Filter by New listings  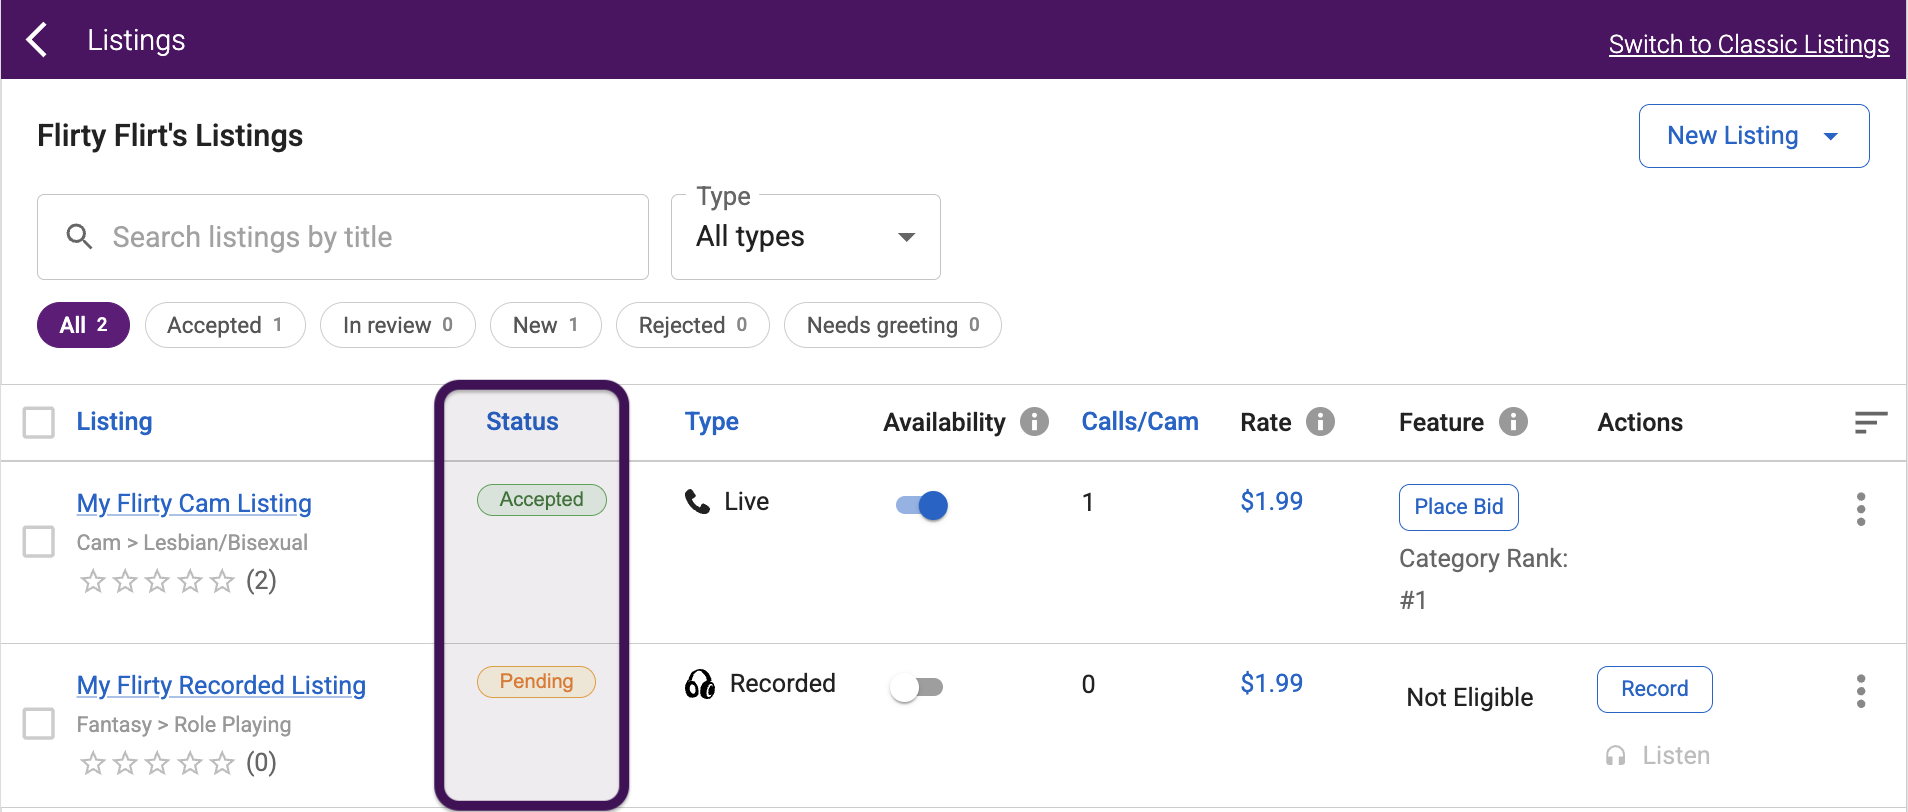pyautogui.click(x=546, y=325)
